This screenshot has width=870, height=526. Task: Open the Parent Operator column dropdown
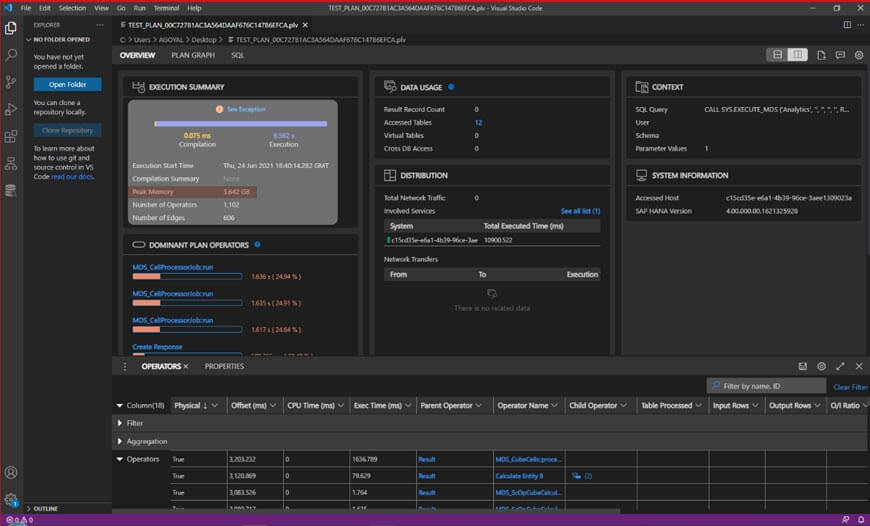click(479, 406)
